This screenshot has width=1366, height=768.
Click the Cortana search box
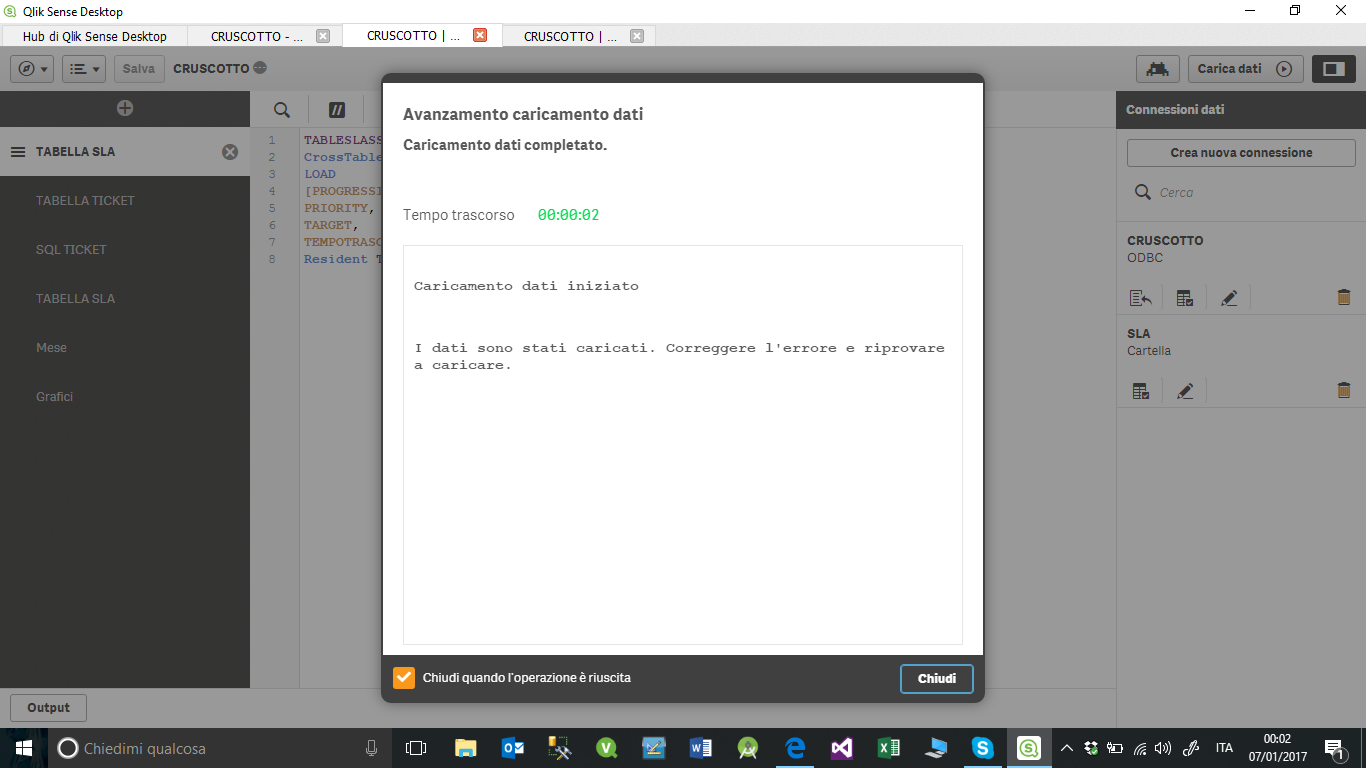220,748
